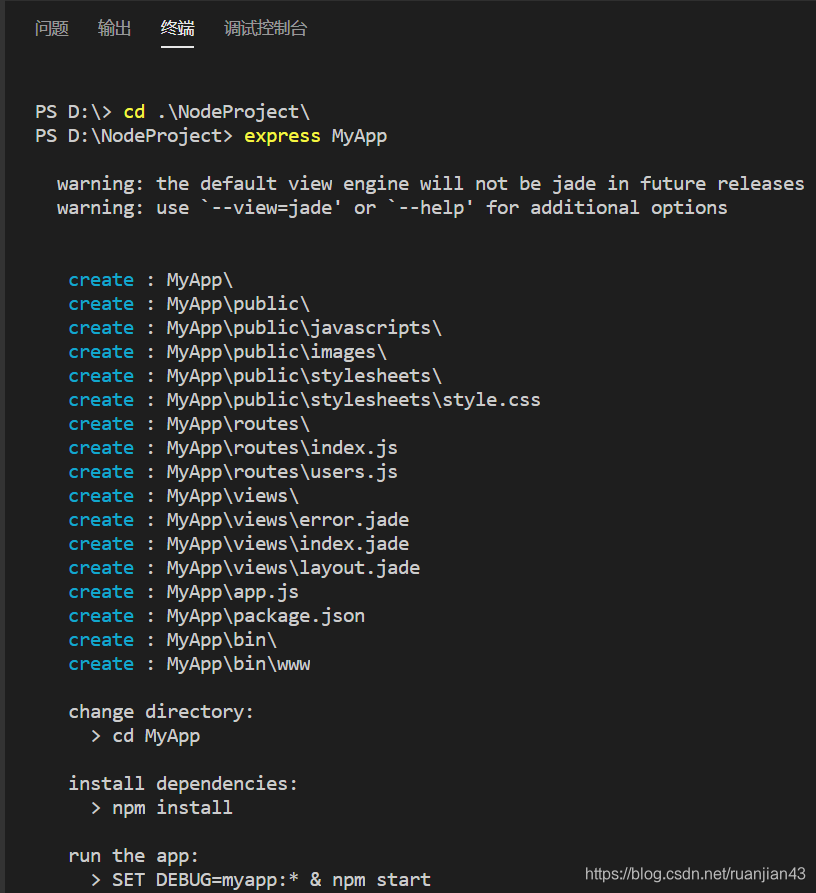
Task: Click the 'run the app:' heading
Action: tap(133, 855)
